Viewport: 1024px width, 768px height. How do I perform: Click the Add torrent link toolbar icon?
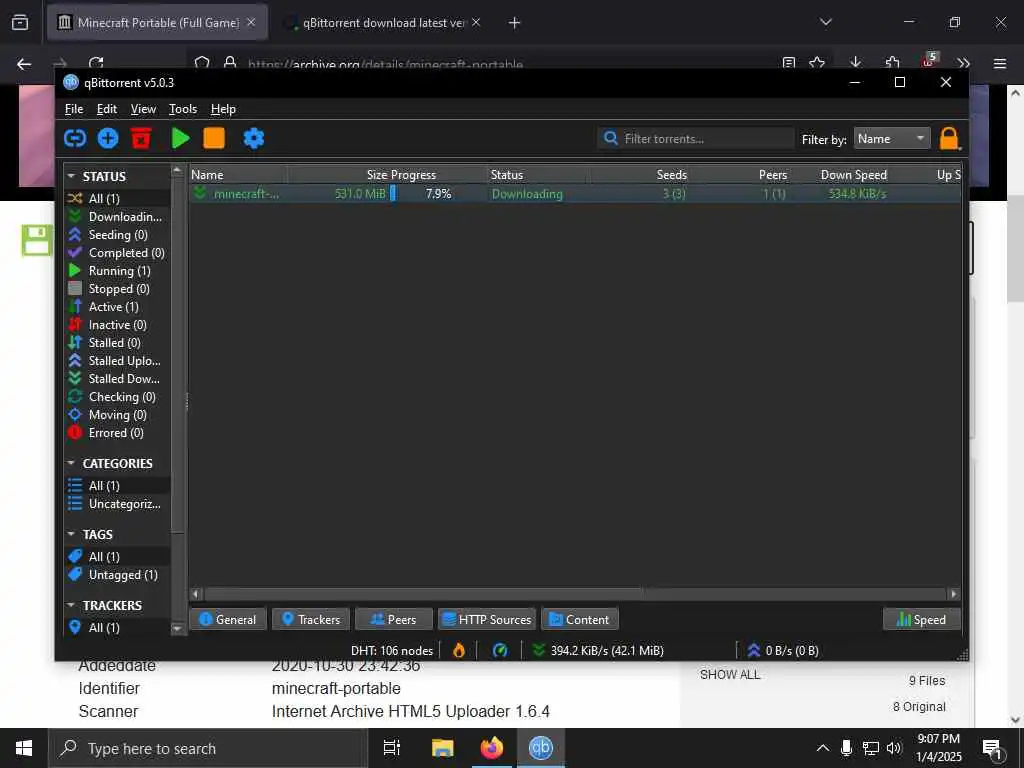[x=75, y=138]
